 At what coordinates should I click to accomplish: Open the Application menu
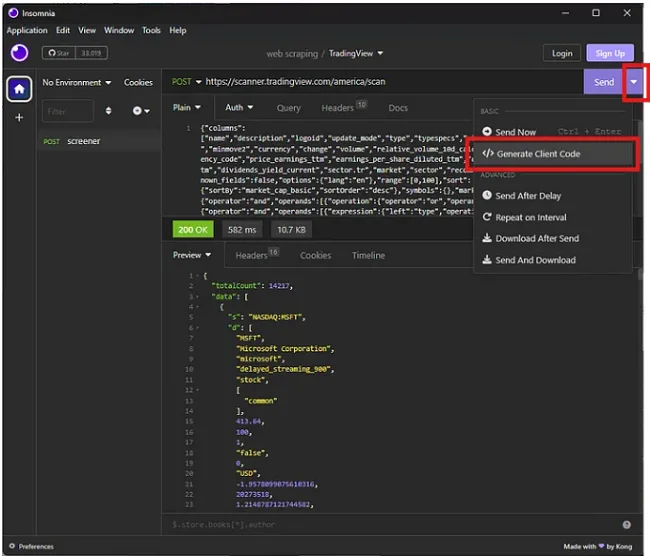(x=27, y=30)
